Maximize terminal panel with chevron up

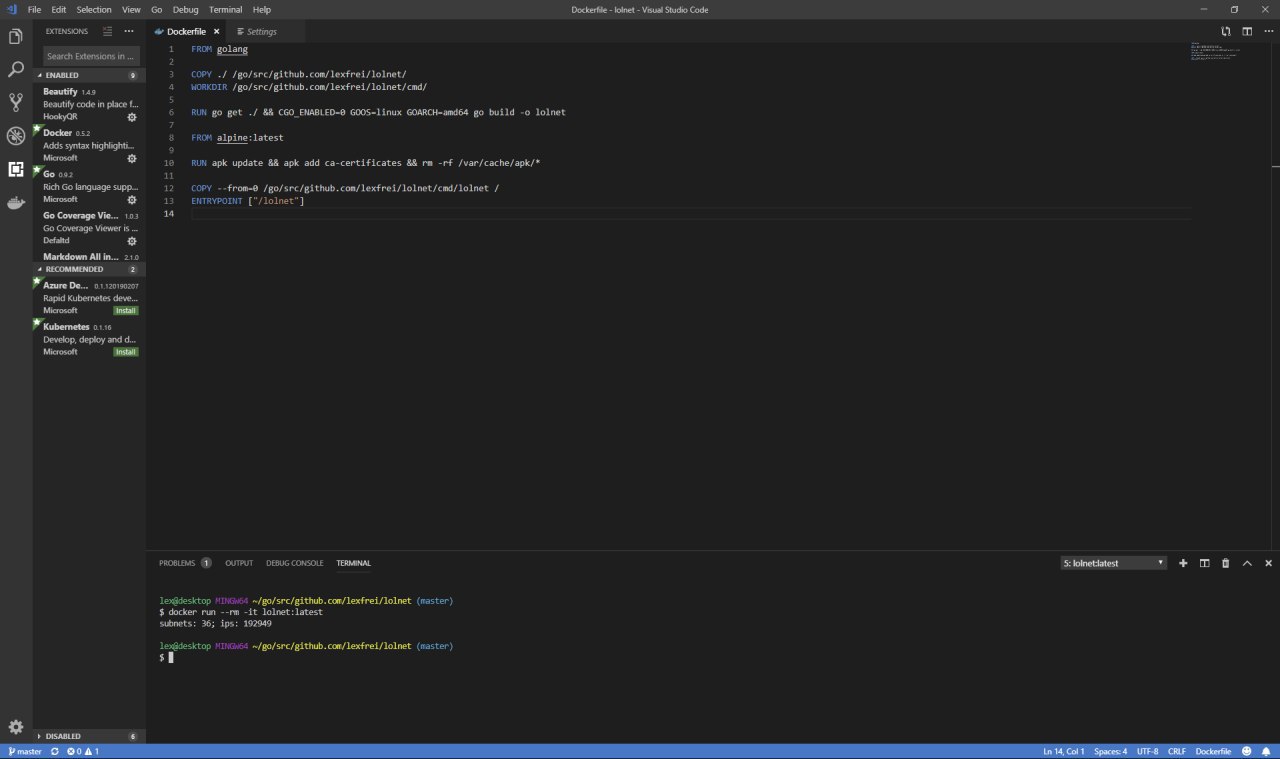[1247, 563]
